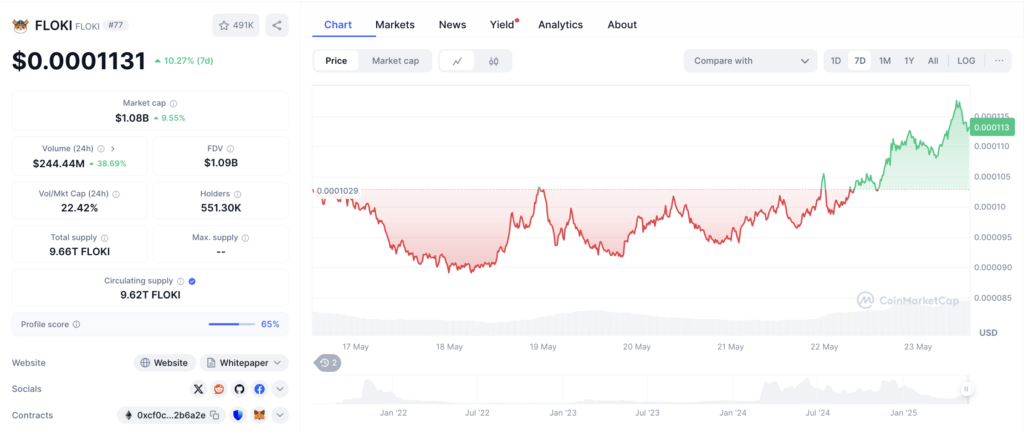Image resolution: width=1024 pixels, height=432 pixels.
Task: Select the 7D time range
Action: 860,61
